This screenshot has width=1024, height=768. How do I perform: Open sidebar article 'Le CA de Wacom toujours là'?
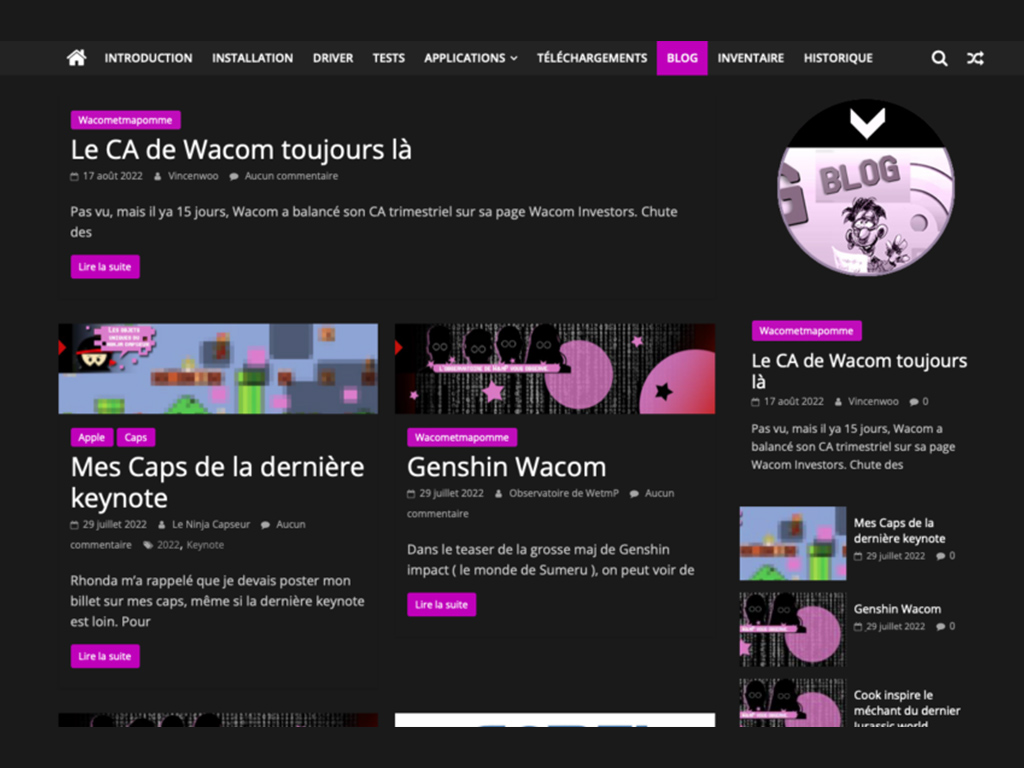(x=859, y=371)
